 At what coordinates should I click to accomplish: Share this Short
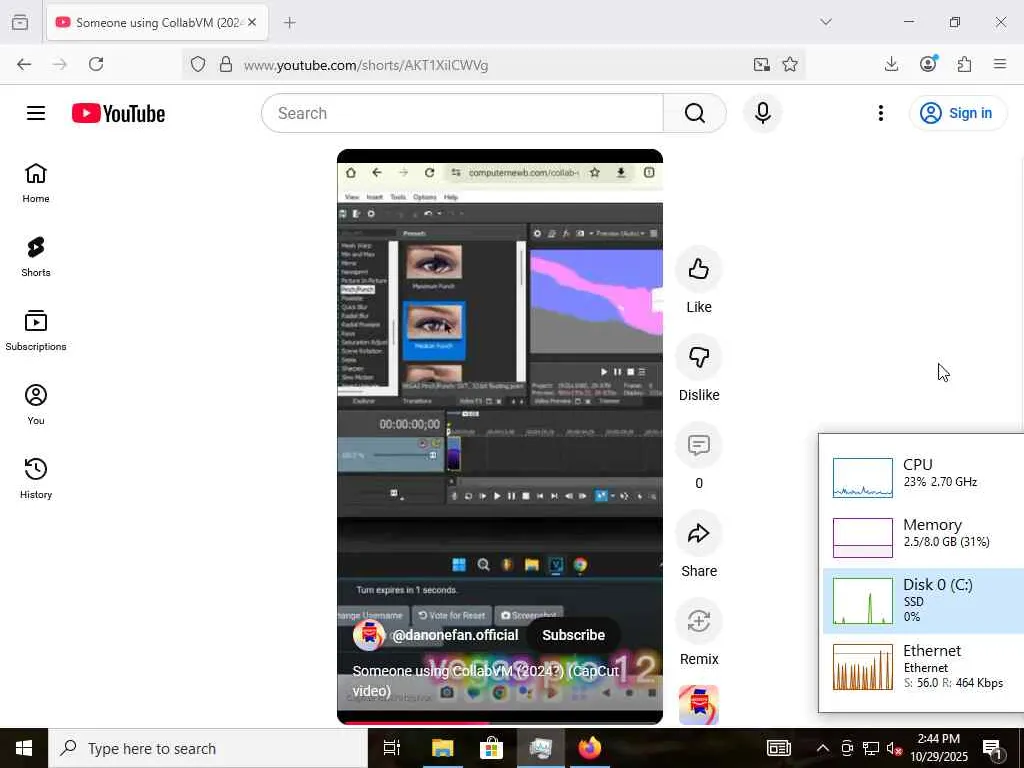tap(699, 534)
